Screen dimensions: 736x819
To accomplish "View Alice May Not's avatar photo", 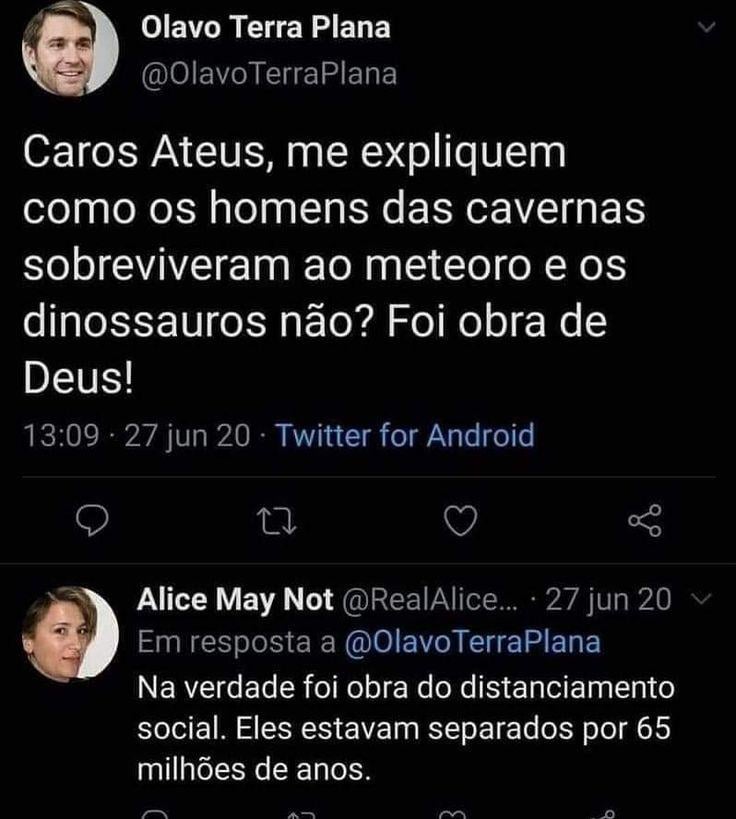I will click(71, 634).
